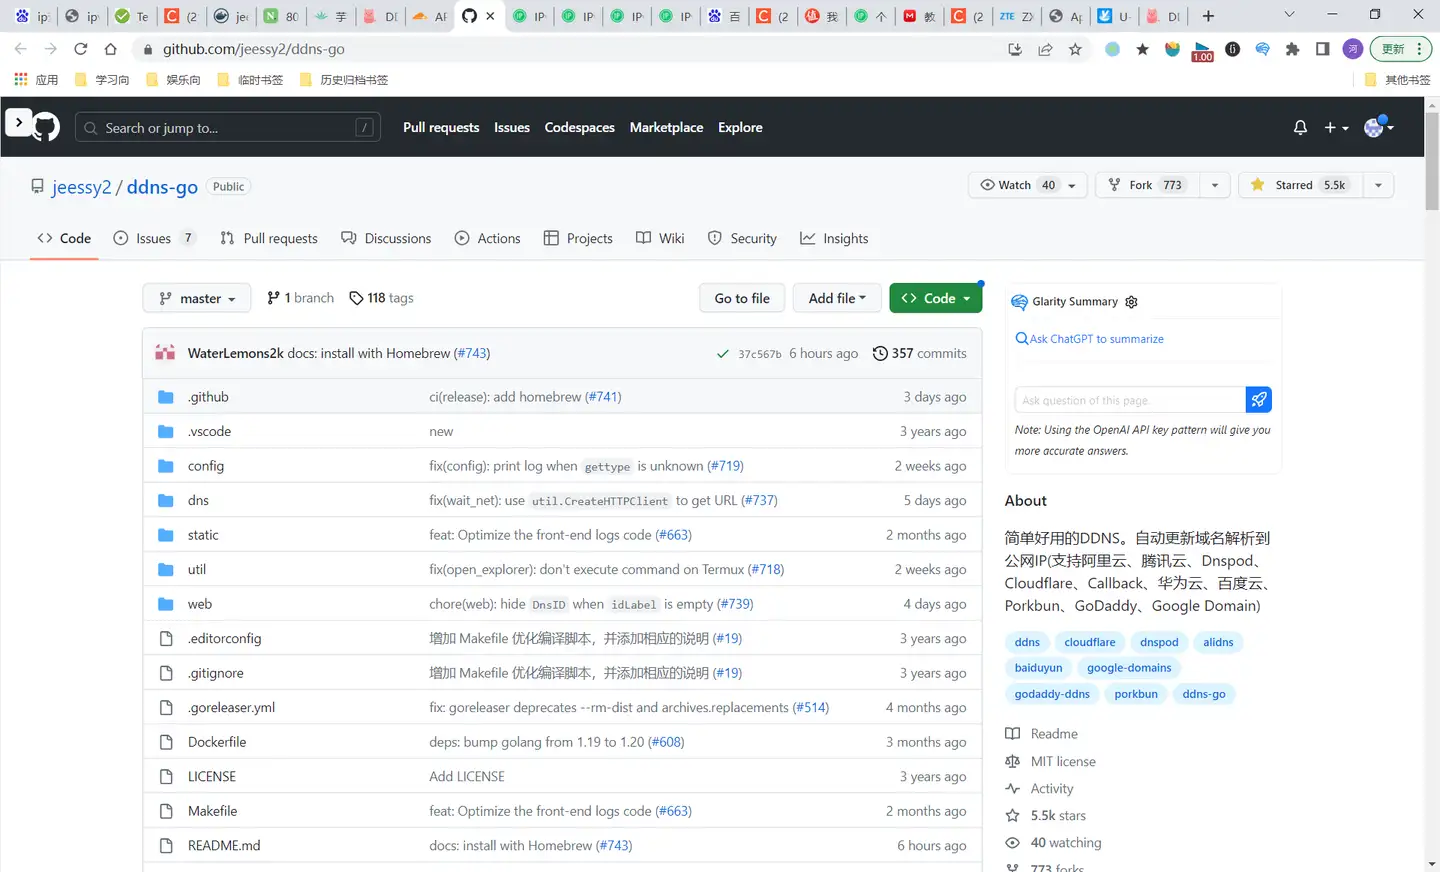Open Codespaces in top navigation

[x=579, y=127]
